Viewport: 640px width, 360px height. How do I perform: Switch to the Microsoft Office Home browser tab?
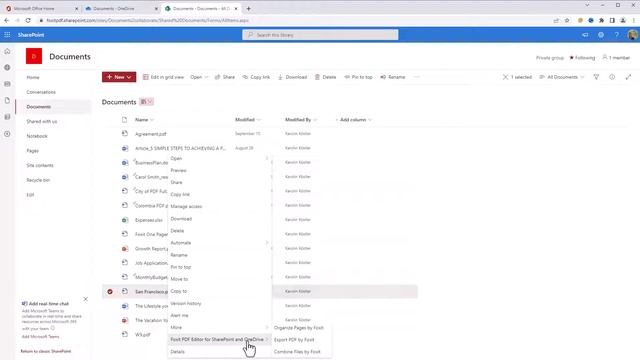pos(40,8)
